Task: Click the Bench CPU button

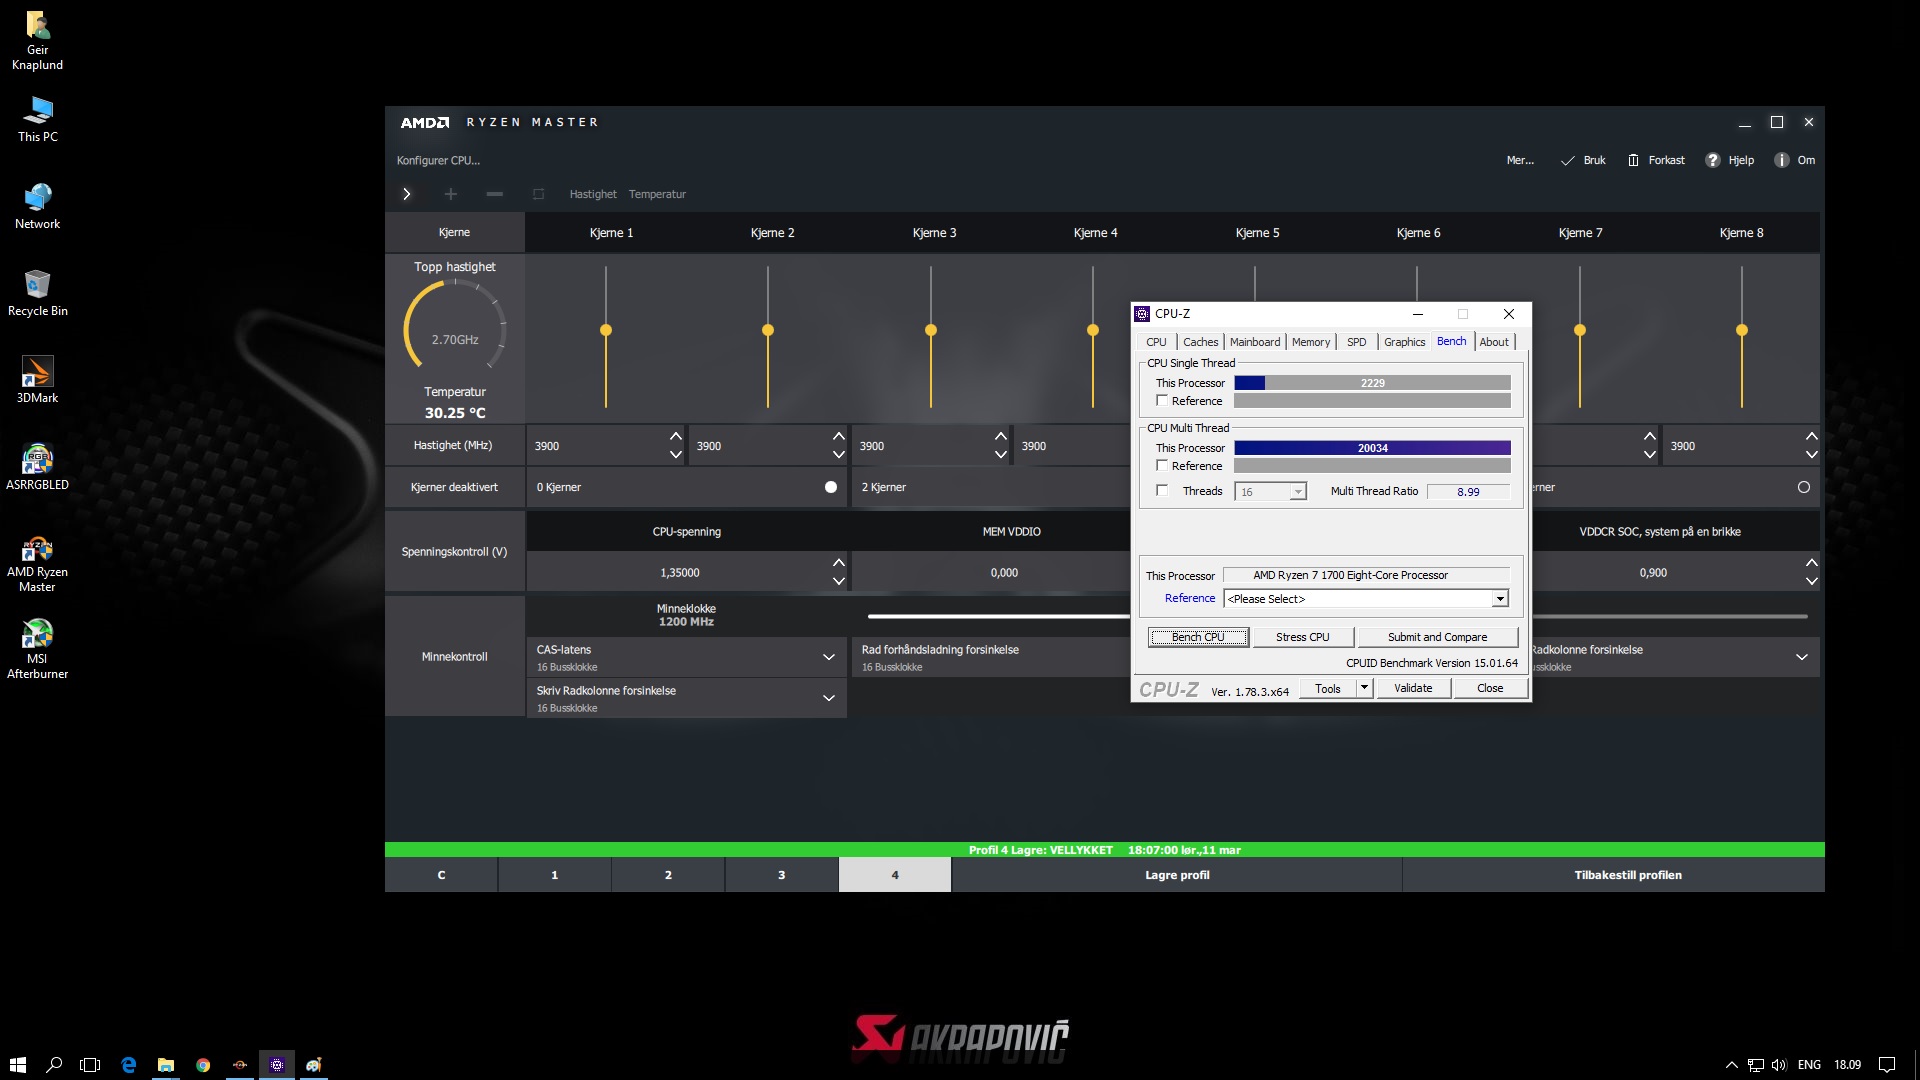Action: (1198, 637)
